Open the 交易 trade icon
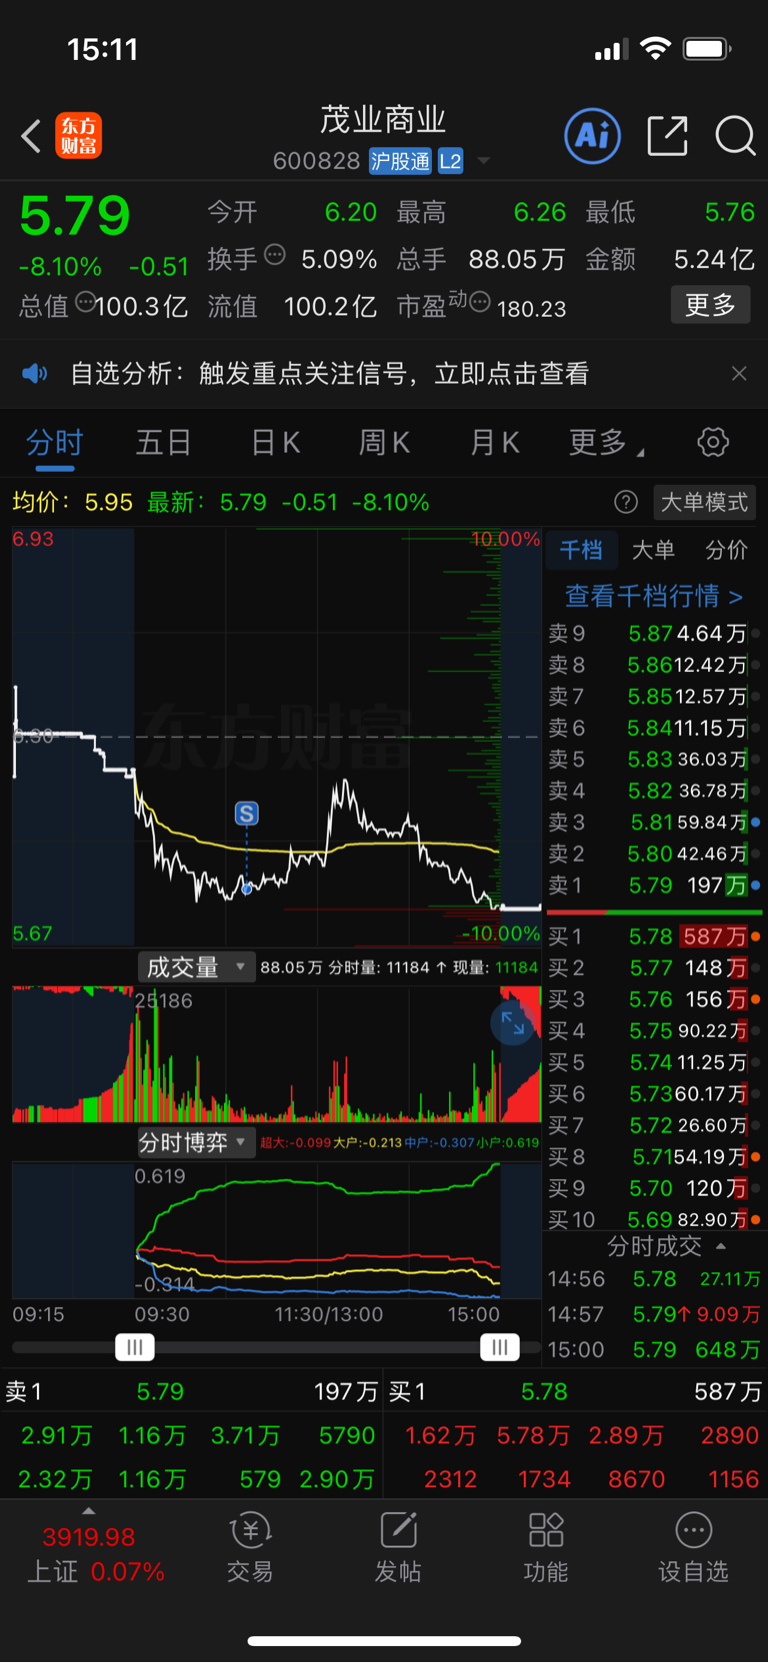 click(x=250, y=1549)
